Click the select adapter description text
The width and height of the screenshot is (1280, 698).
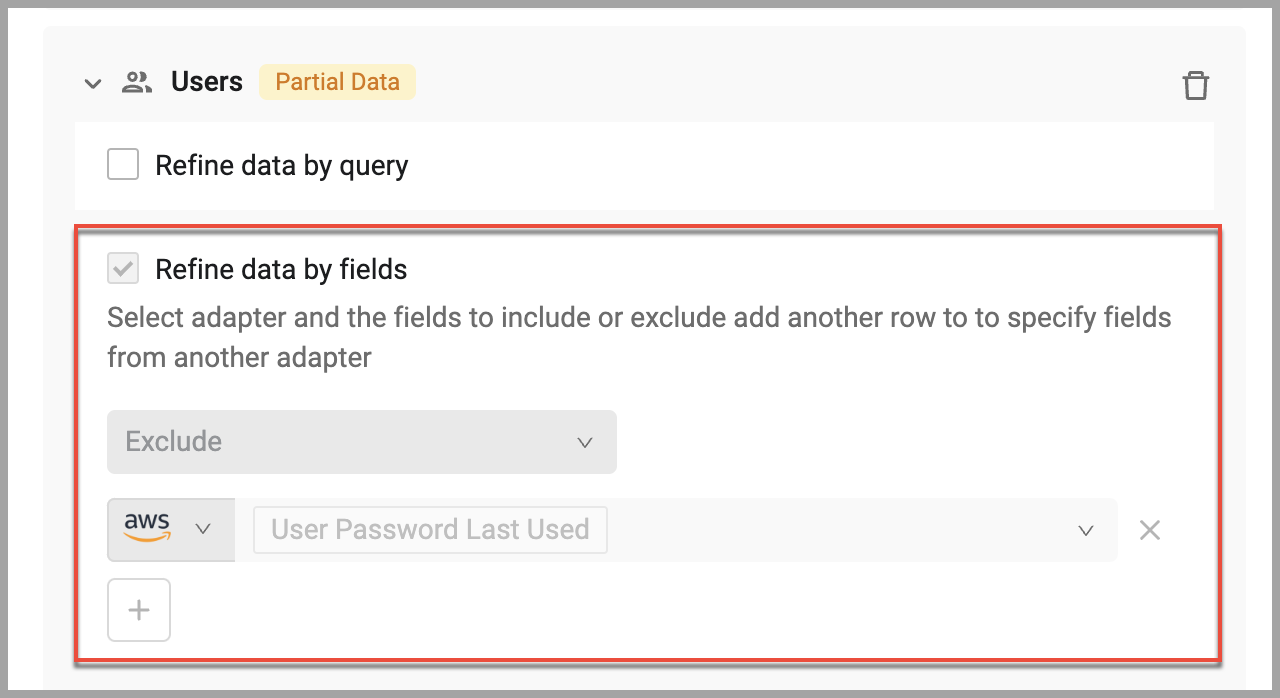(639, 338)
